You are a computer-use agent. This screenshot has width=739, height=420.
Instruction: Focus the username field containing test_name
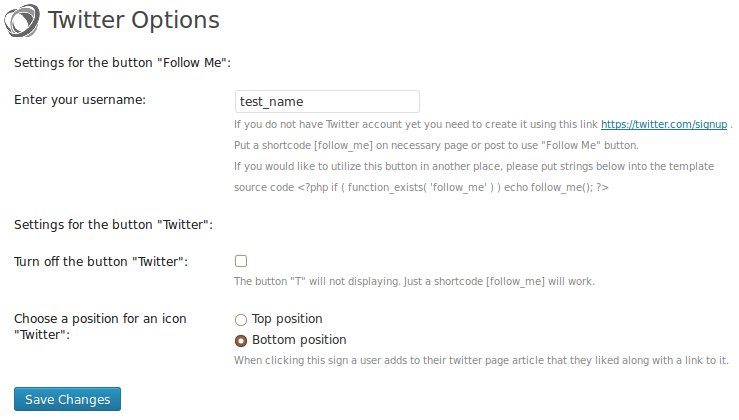(x=327, y=101)
